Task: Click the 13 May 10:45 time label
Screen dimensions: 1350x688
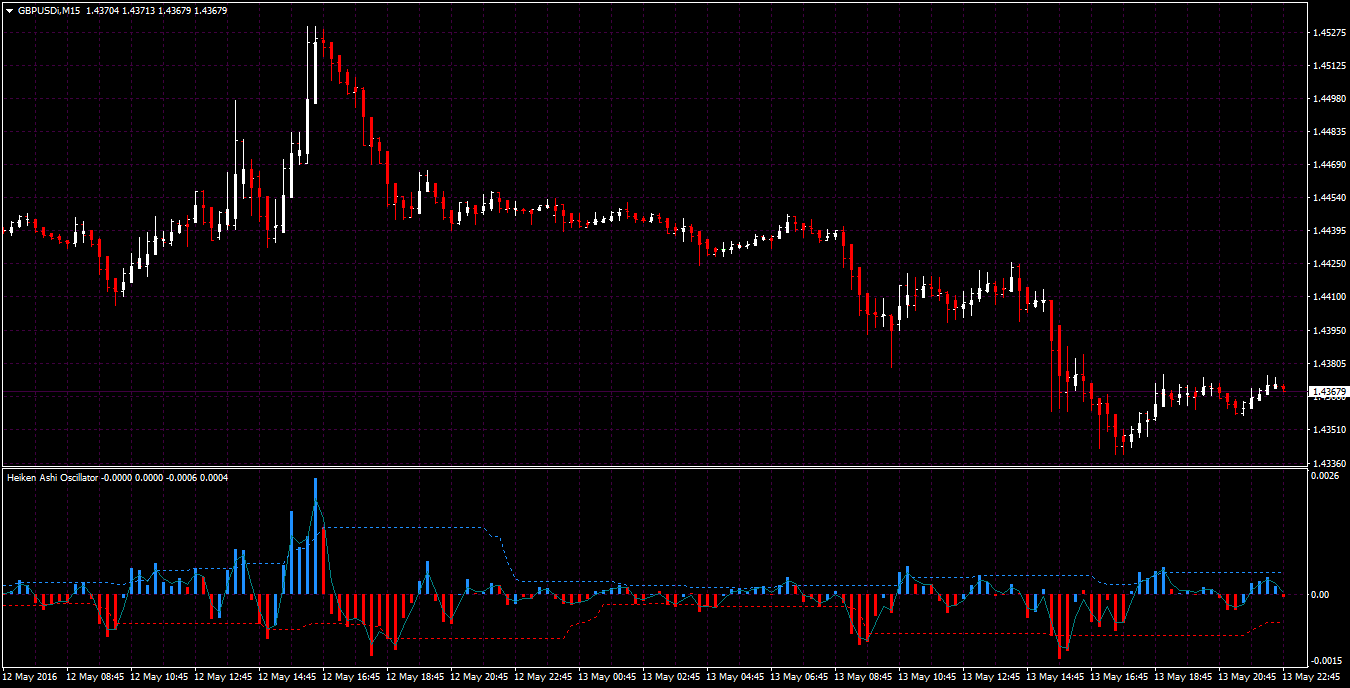Action: click(928, 677)
